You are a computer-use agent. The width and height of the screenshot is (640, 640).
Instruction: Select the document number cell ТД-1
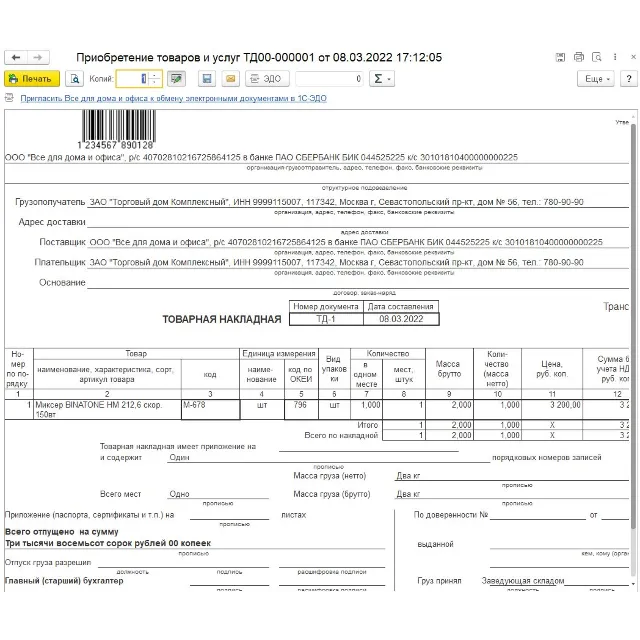click(x=326, y=319)
